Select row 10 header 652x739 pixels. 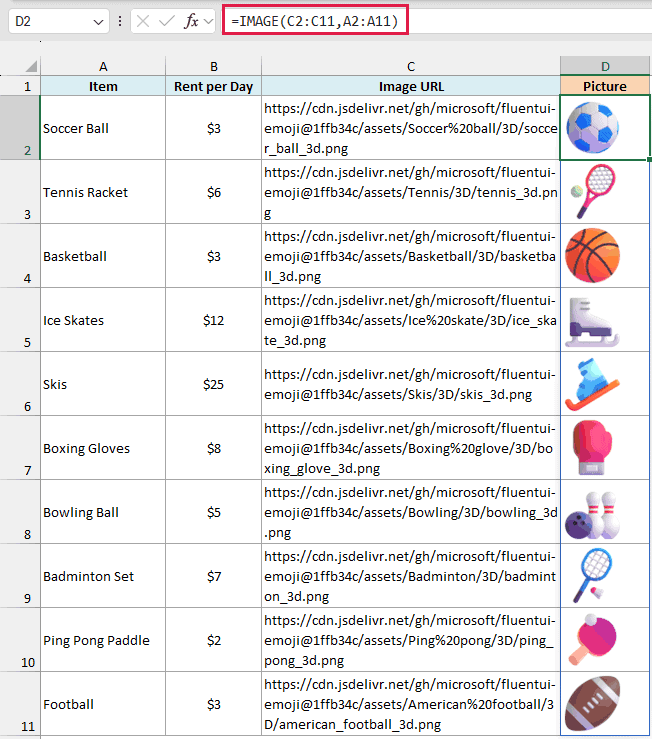coord(20,640)
